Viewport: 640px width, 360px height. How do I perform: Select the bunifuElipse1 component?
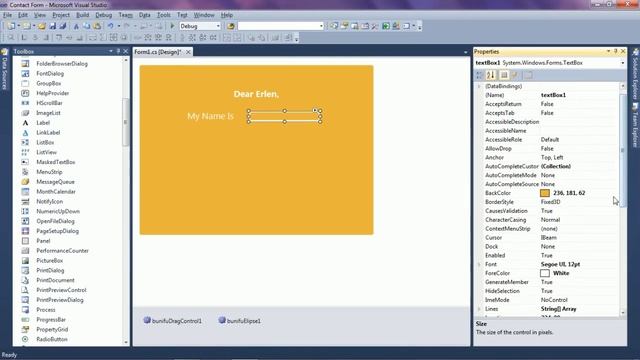click(x=240, y=321)
